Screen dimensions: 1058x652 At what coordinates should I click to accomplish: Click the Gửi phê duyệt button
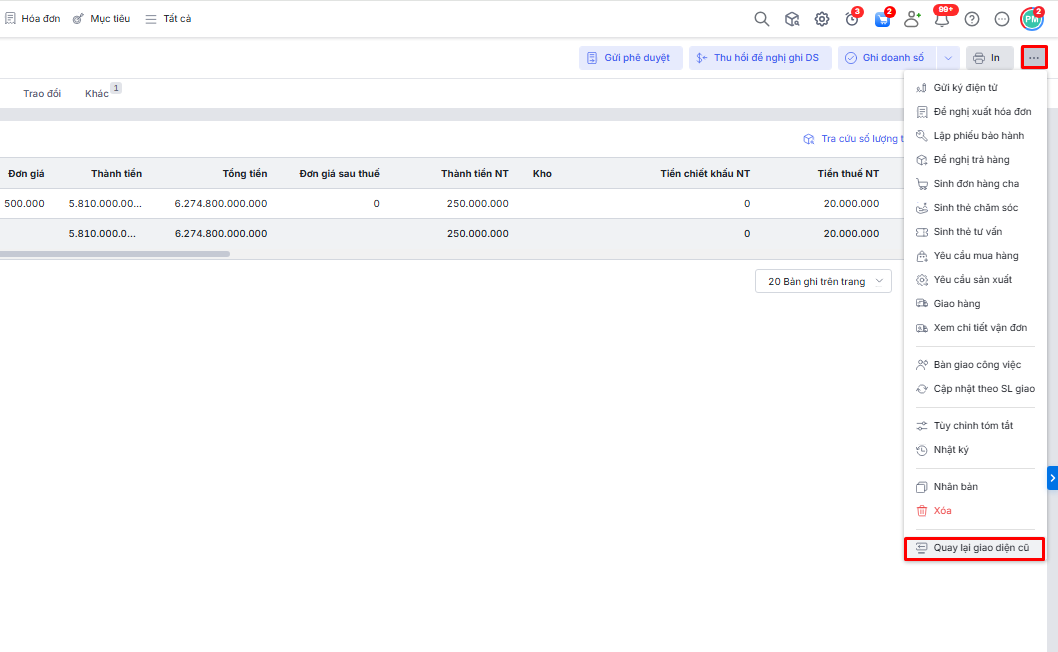coord(630,58)
